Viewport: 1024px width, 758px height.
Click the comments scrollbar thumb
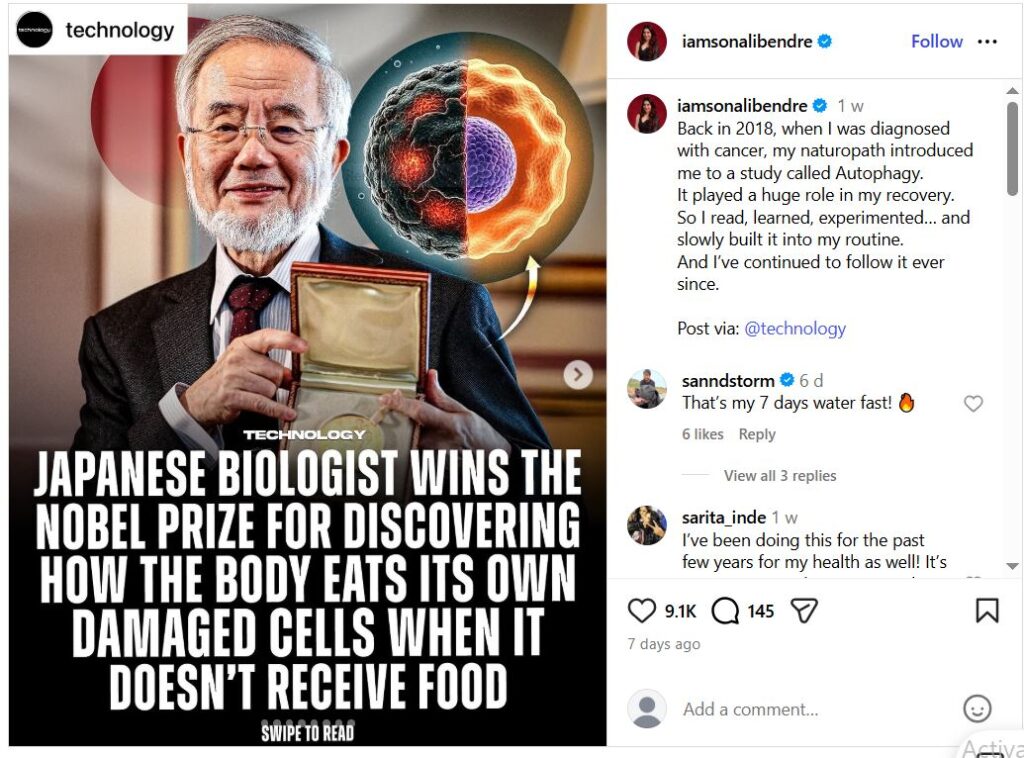(1012, 148)
